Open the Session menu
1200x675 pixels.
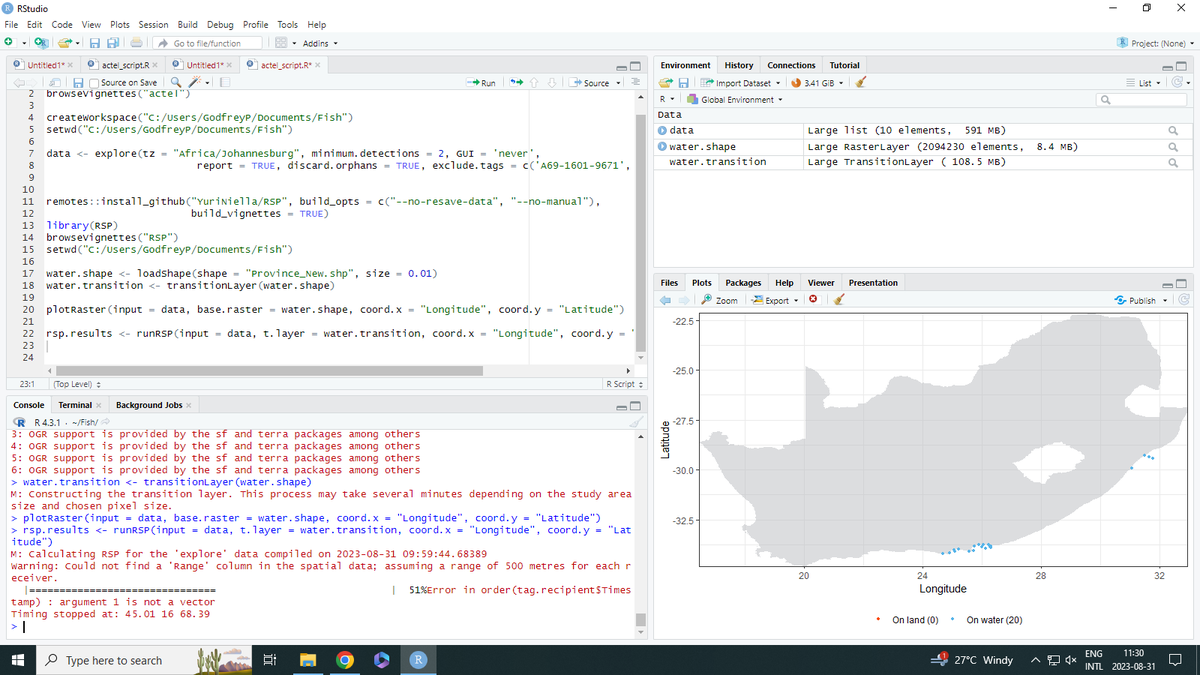pos(153,24)
